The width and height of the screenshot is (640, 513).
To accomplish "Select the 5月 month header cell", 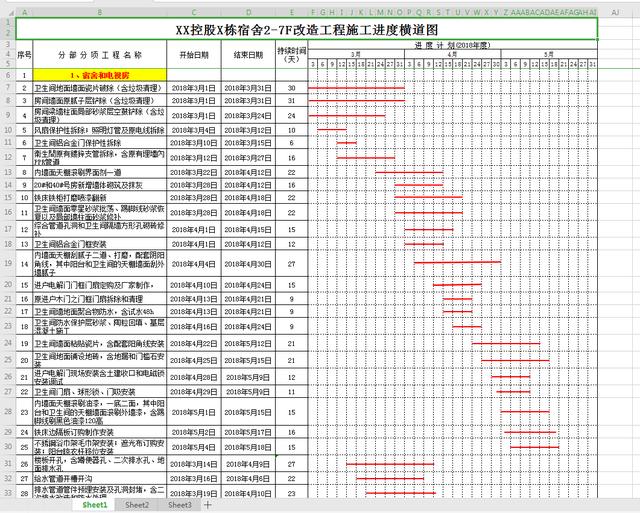I will tap(549, 54).
